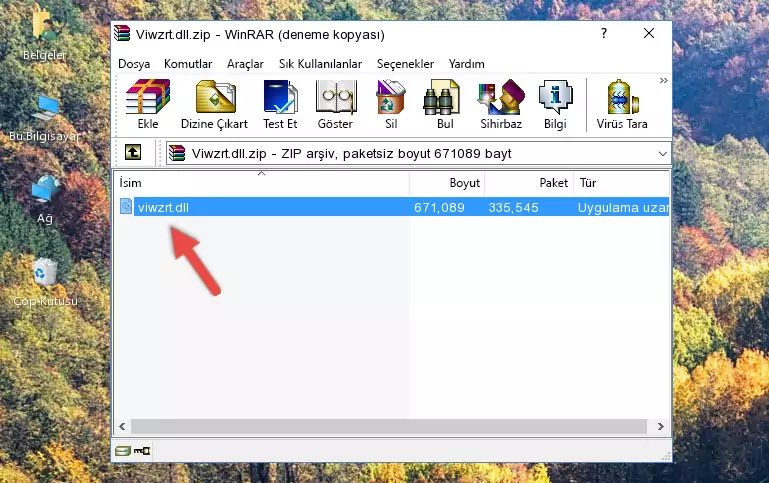769x483 pixels.
Task: Click the password key status icon
Action: pyautogui.click(x=142, y=451)
